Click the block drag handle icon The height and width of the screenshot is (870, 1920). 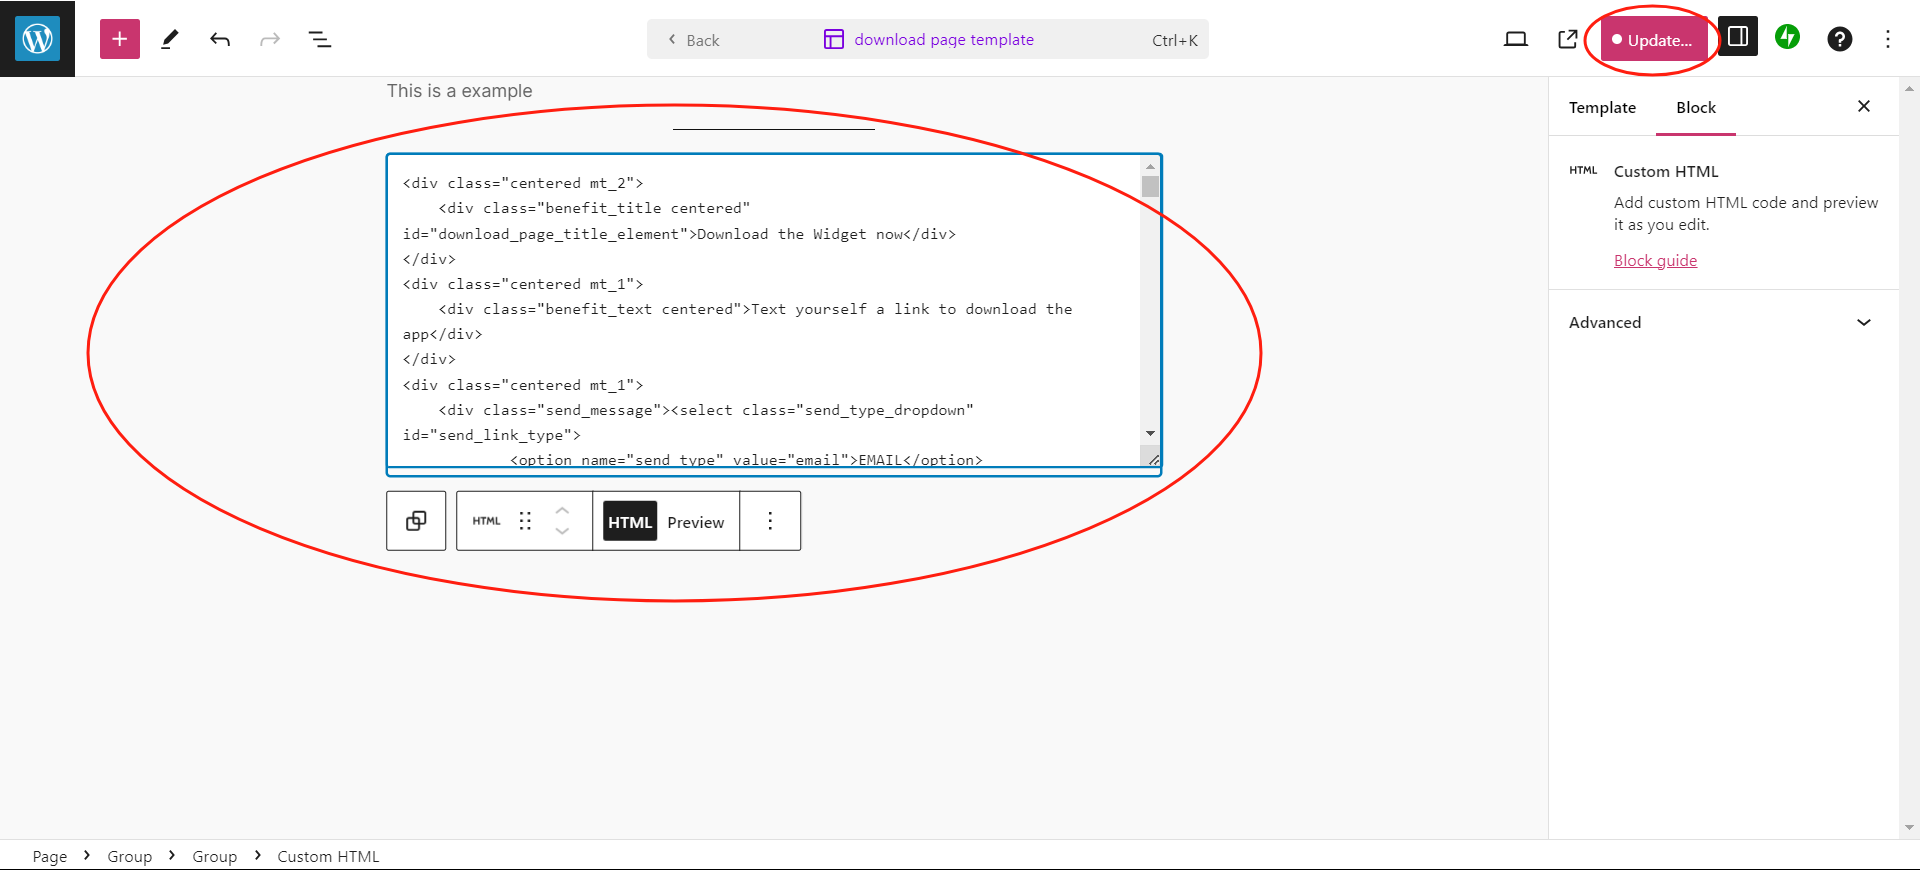525,520
